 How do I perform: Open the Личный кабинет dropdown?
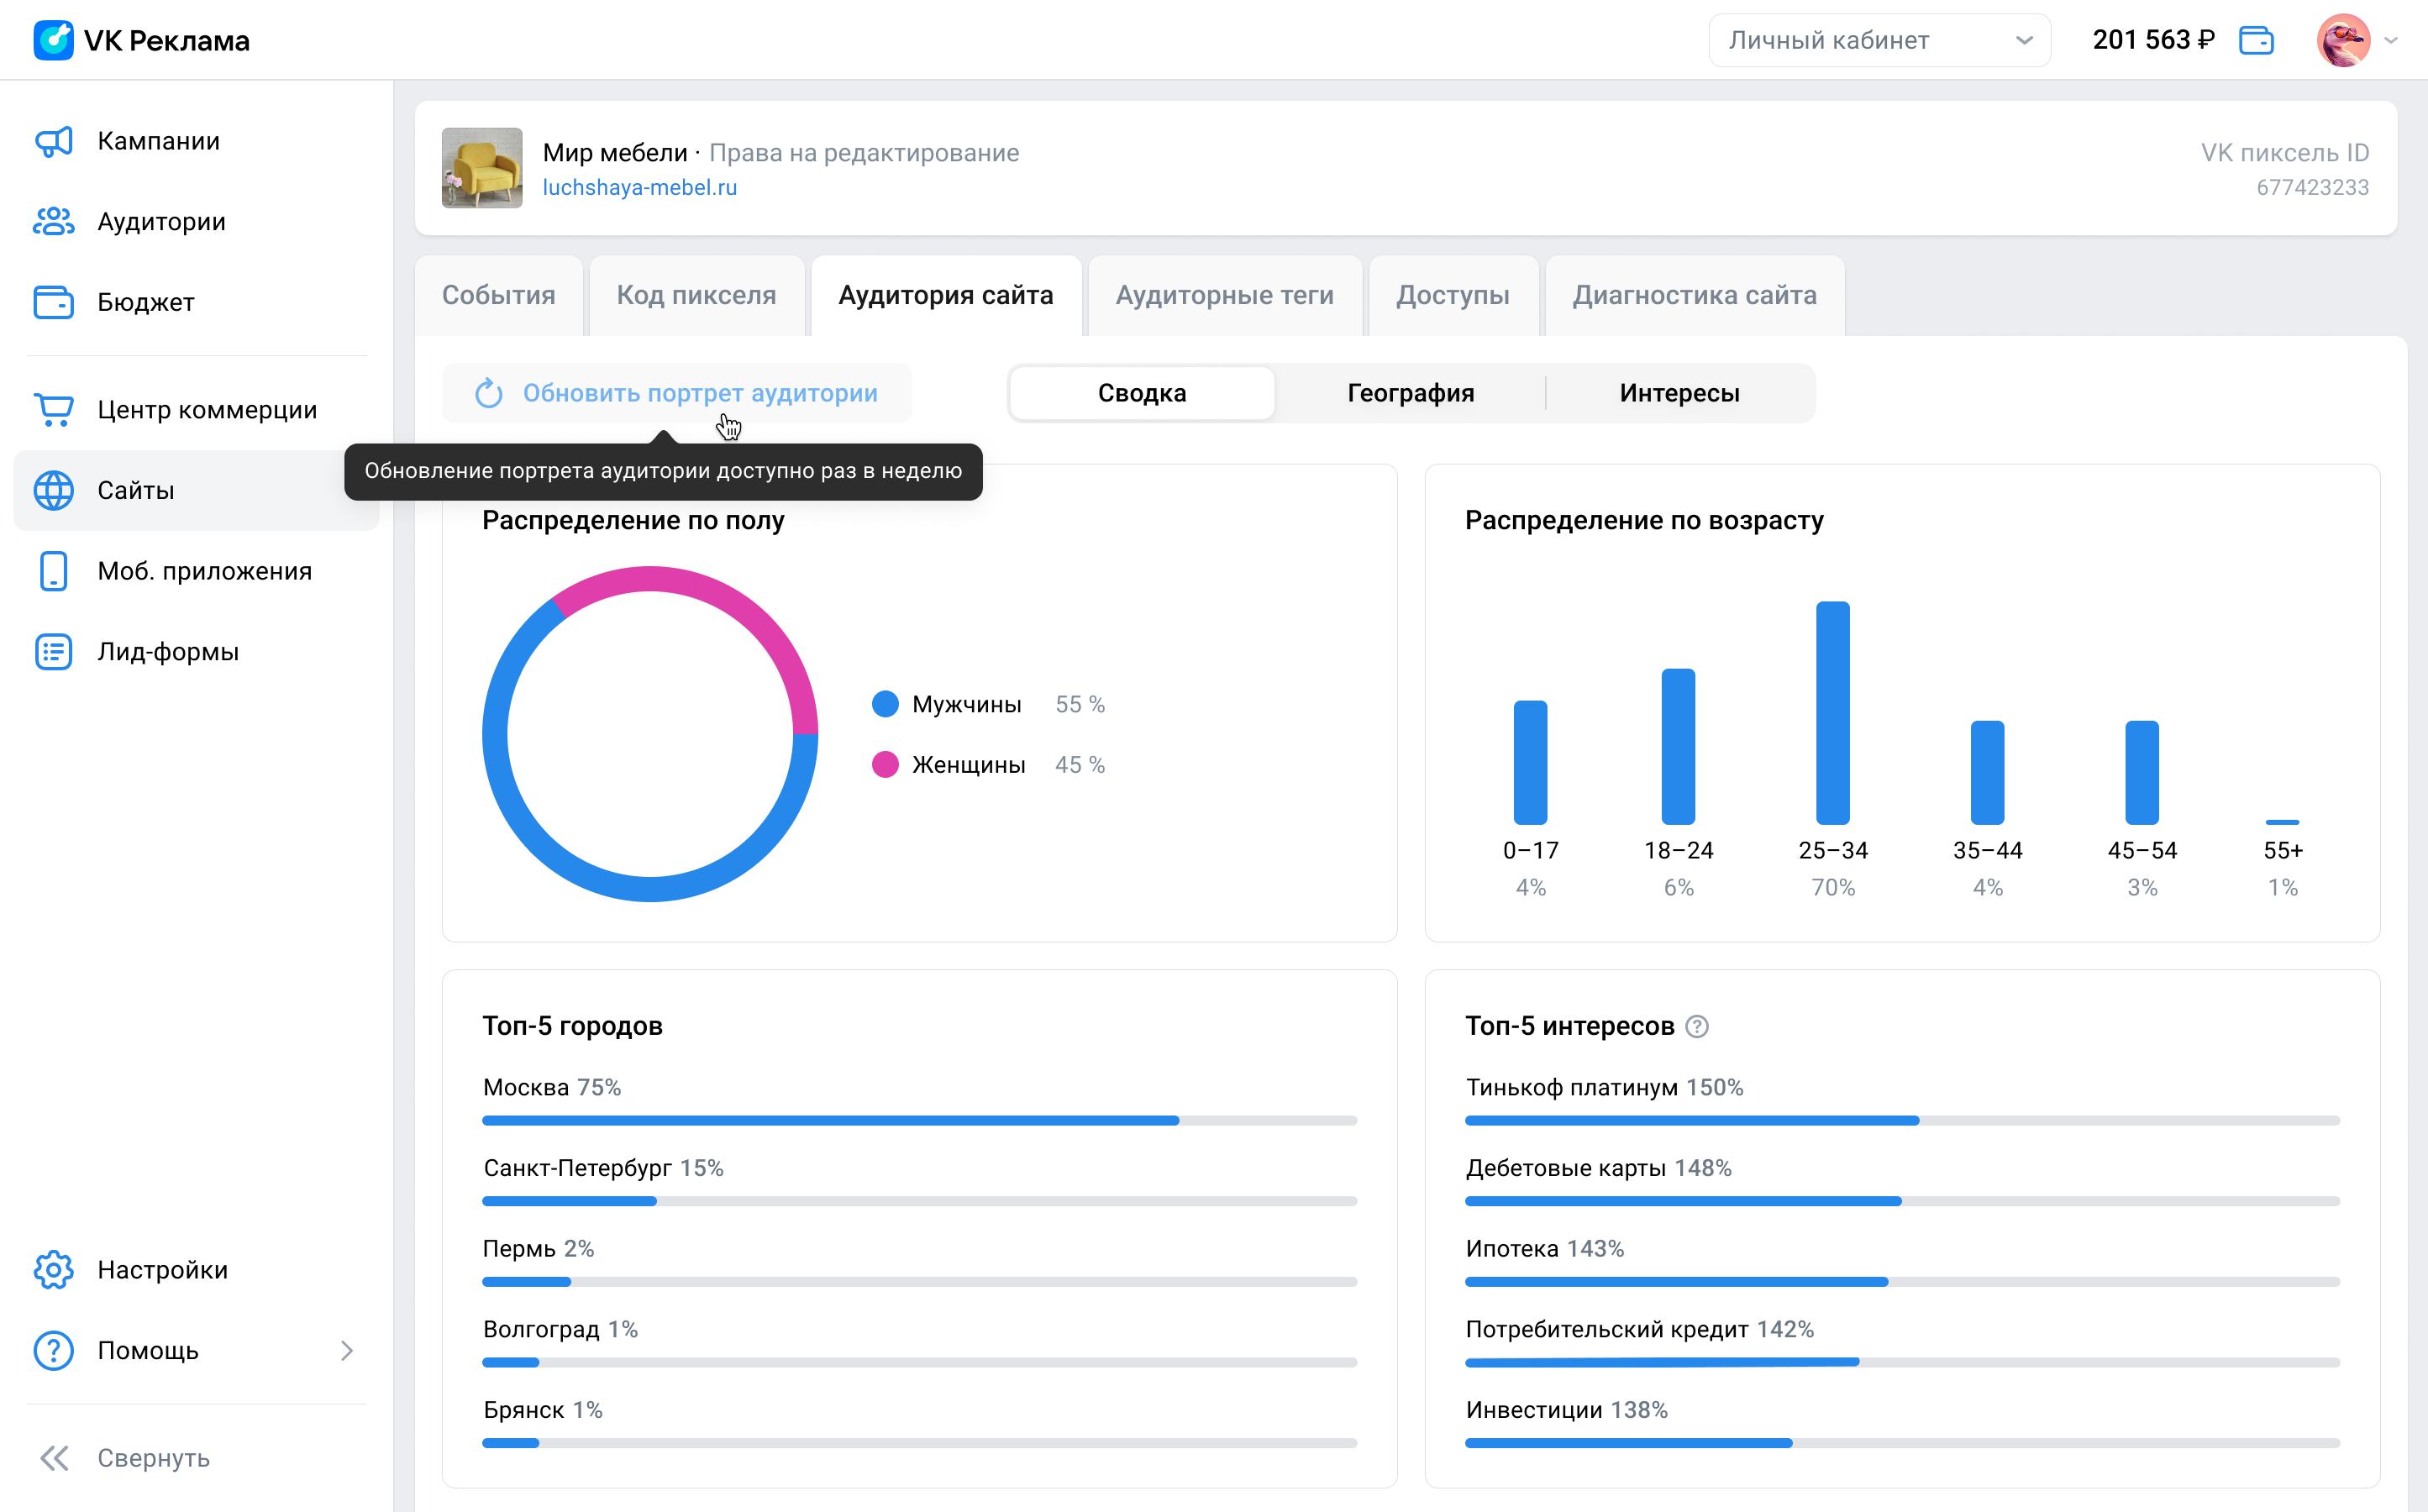pos(1880,40)
